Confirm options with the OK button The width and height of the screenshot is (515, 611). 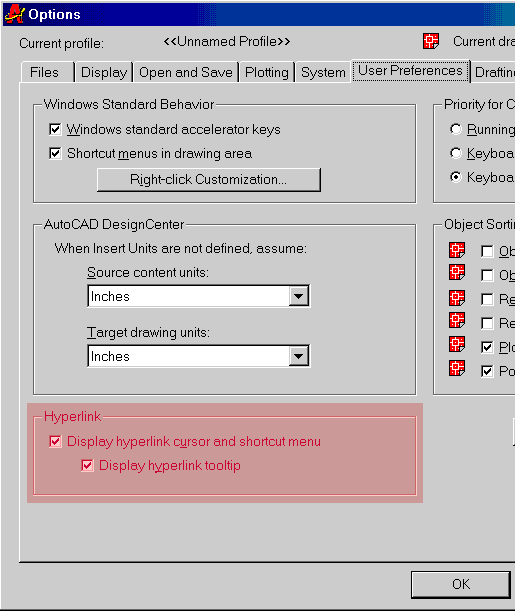(x=461, y=584)
